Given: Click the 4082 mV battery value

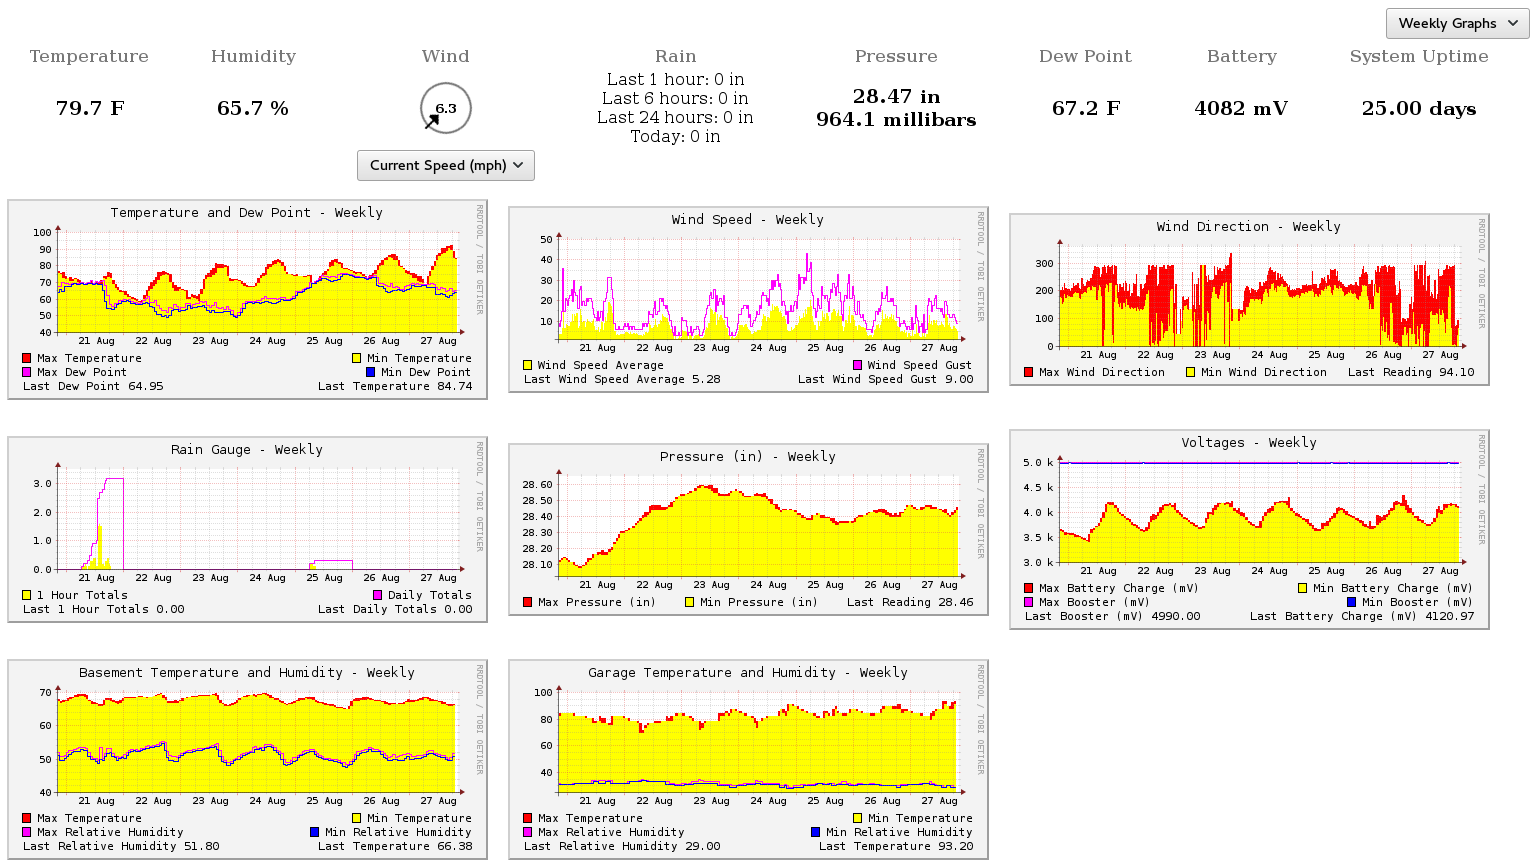Looking at the screenshot, I should [1240, 108].
